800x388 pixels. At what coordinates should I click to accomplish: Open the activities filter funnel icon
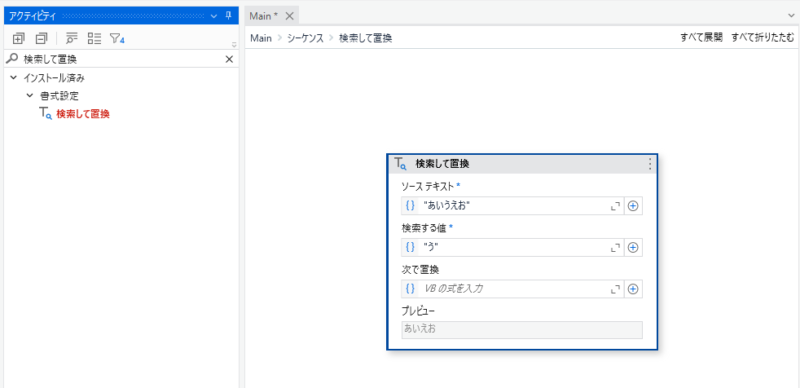(x=117, y=38)
